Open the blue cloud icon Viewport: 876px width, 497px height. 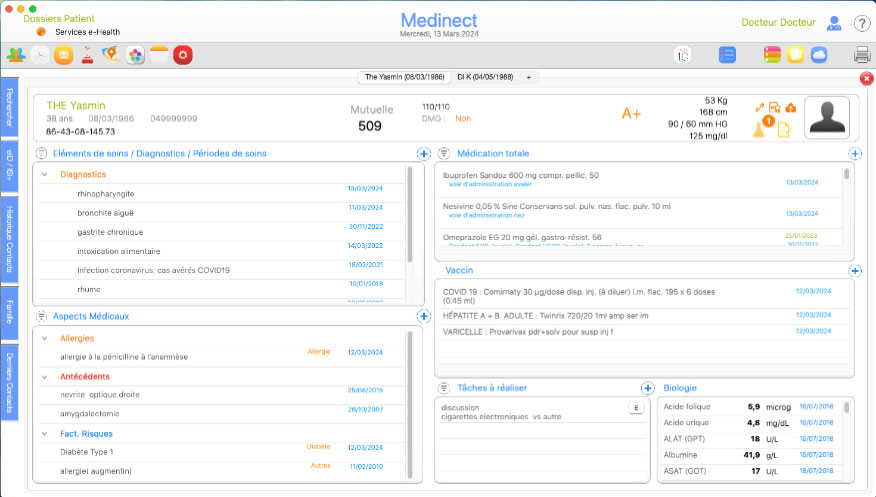[819, 55]
